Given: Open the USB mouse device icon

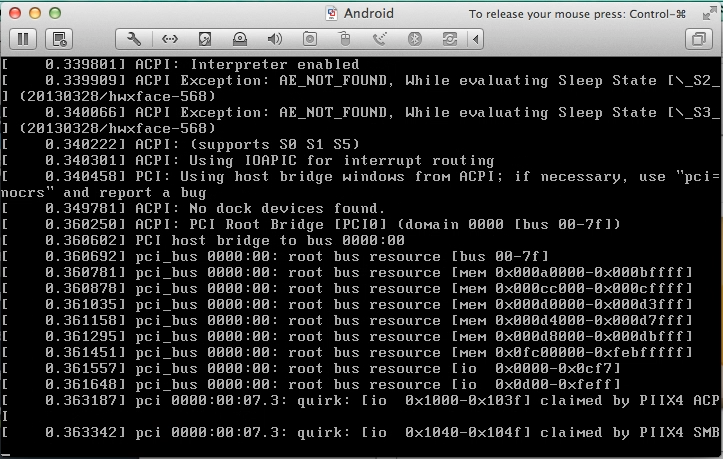Looking at the screenshot, I should [x=344, y=39].
